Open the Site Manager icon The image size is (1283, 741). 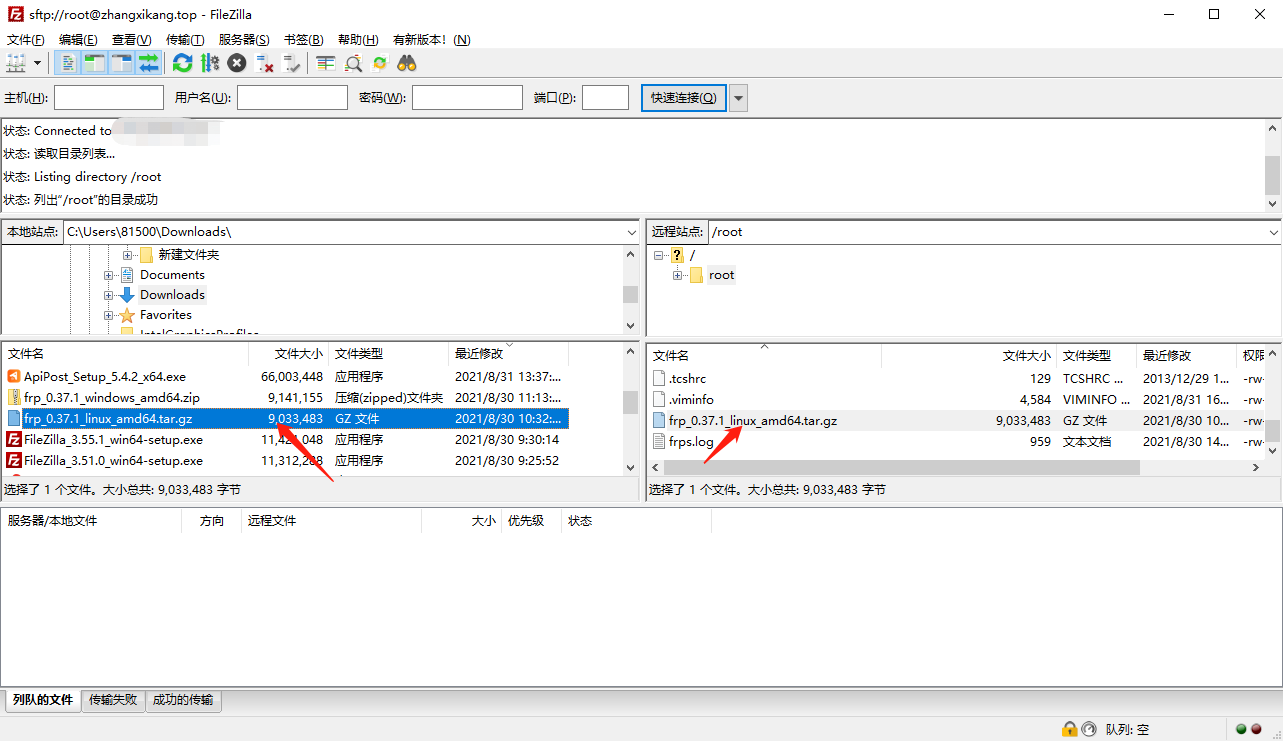click(16, 63)
